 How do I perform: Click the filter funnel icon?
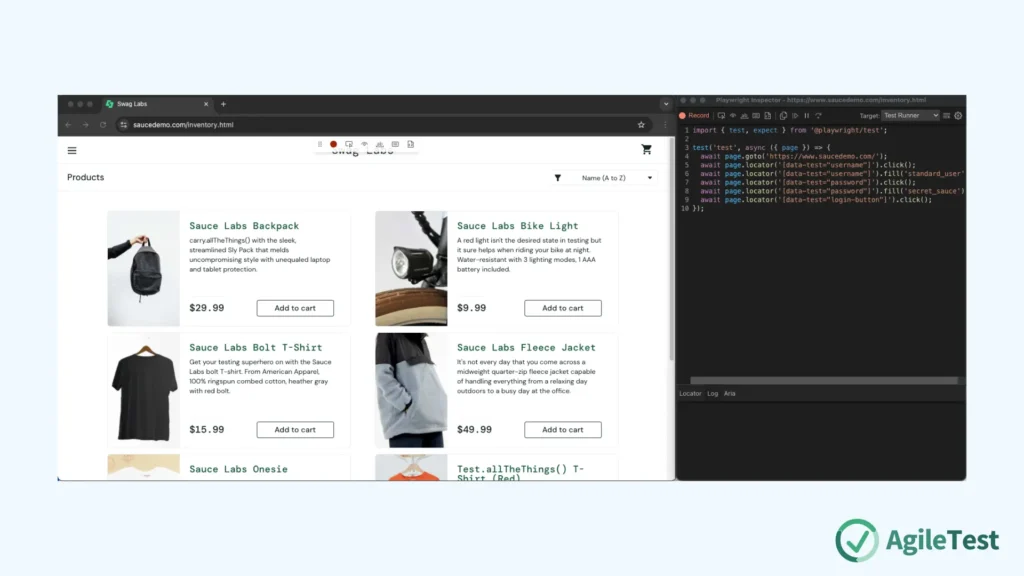(x=558, y=178)
